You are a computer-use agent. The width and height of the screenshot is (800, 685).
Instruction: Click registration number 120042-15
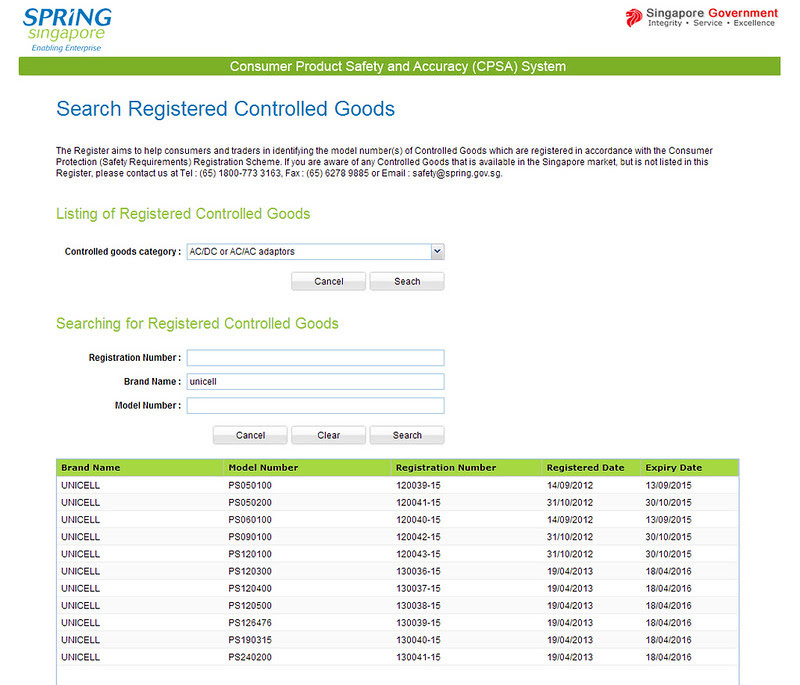(418, 537)
